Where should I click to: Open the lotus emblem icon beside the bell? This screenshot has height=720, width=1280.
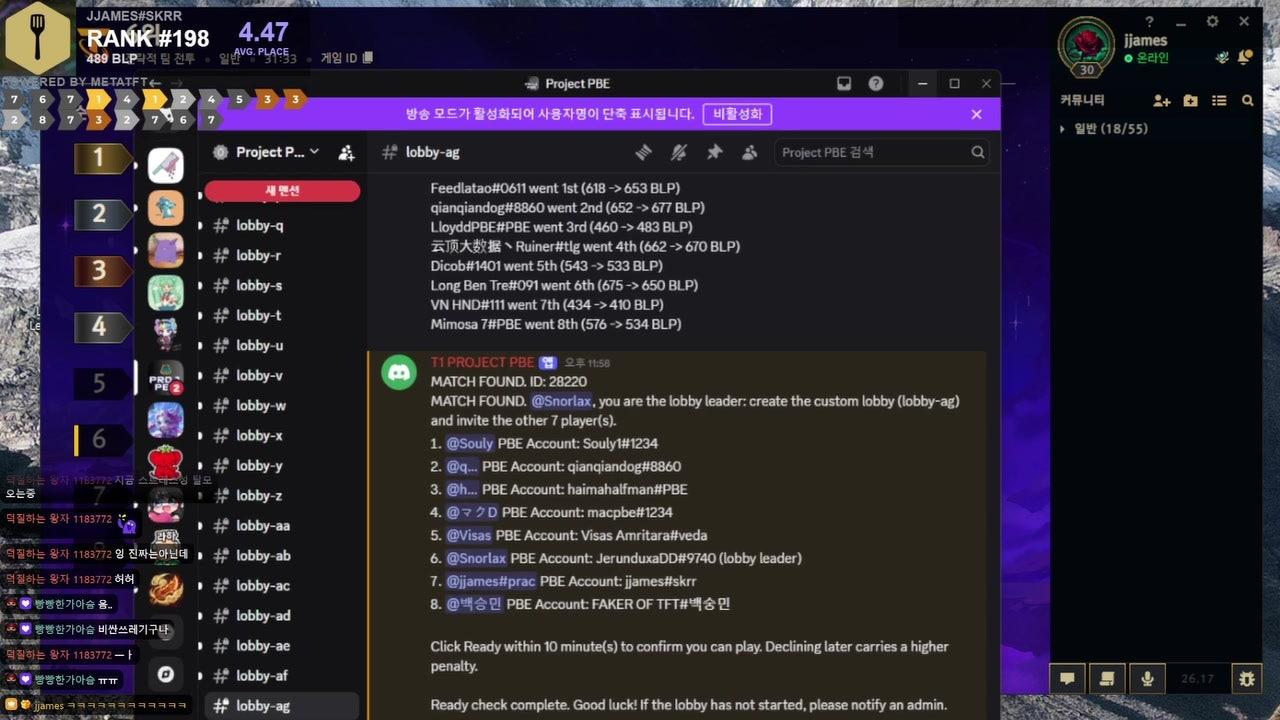coord(1222,58)
